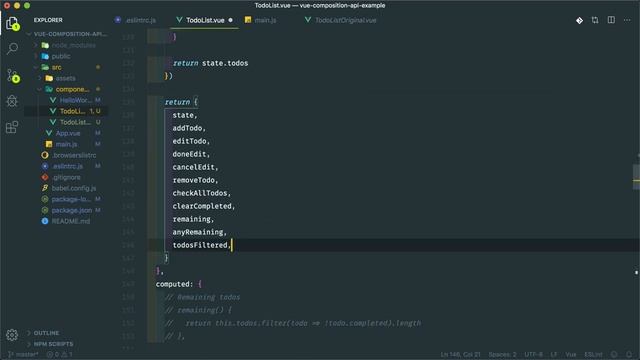Click the notification bell in status bar
Image resolution: width=640 pixels, height=360 pixels.
(x=629, y=354)
